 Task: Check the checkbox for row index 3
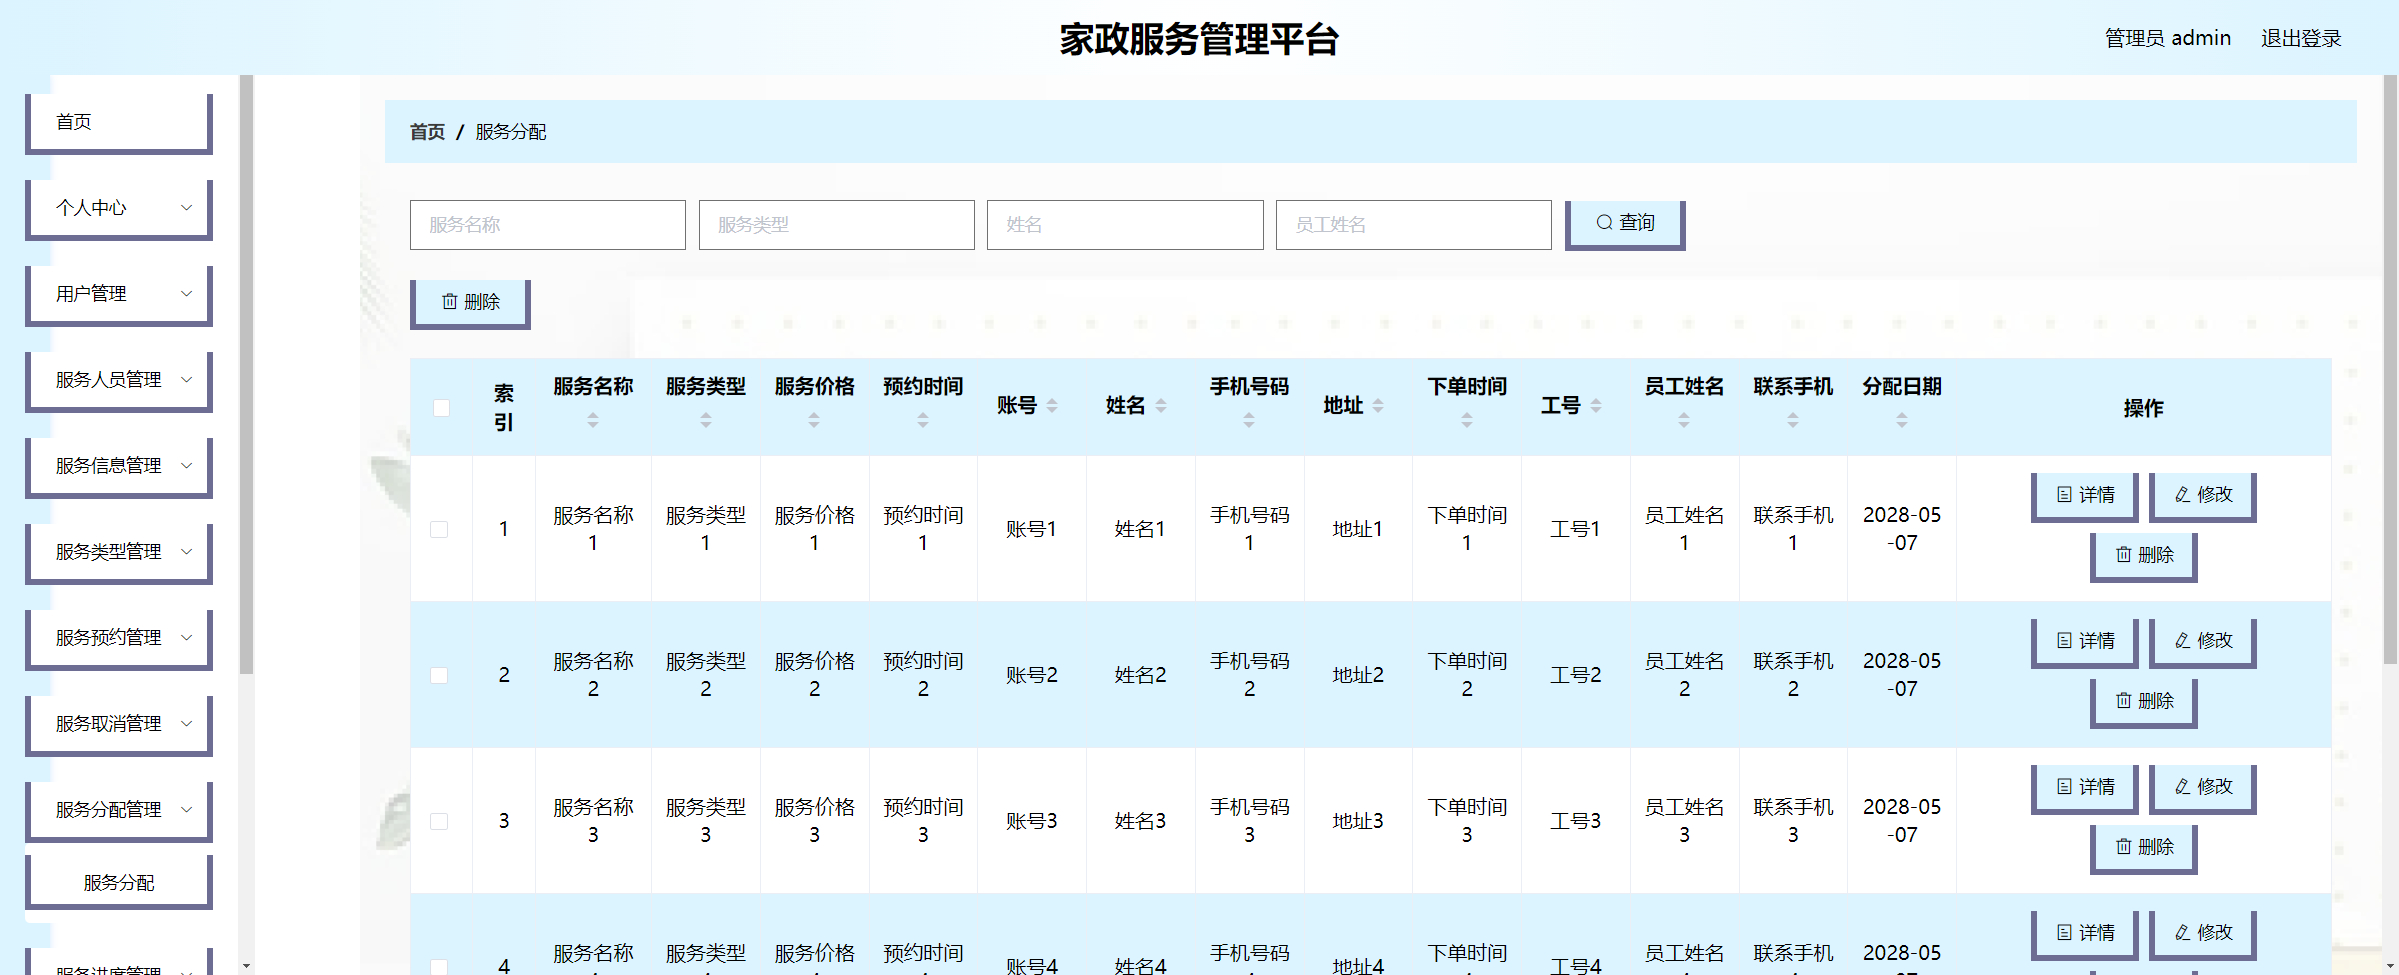pyautogui.click(x=439, y=821)
